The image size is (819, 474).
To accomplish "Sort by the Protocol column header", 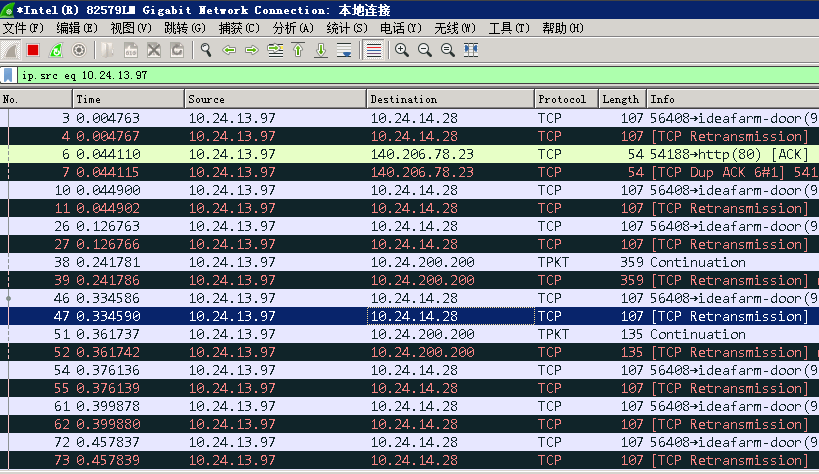I will [x=566, y=99].
